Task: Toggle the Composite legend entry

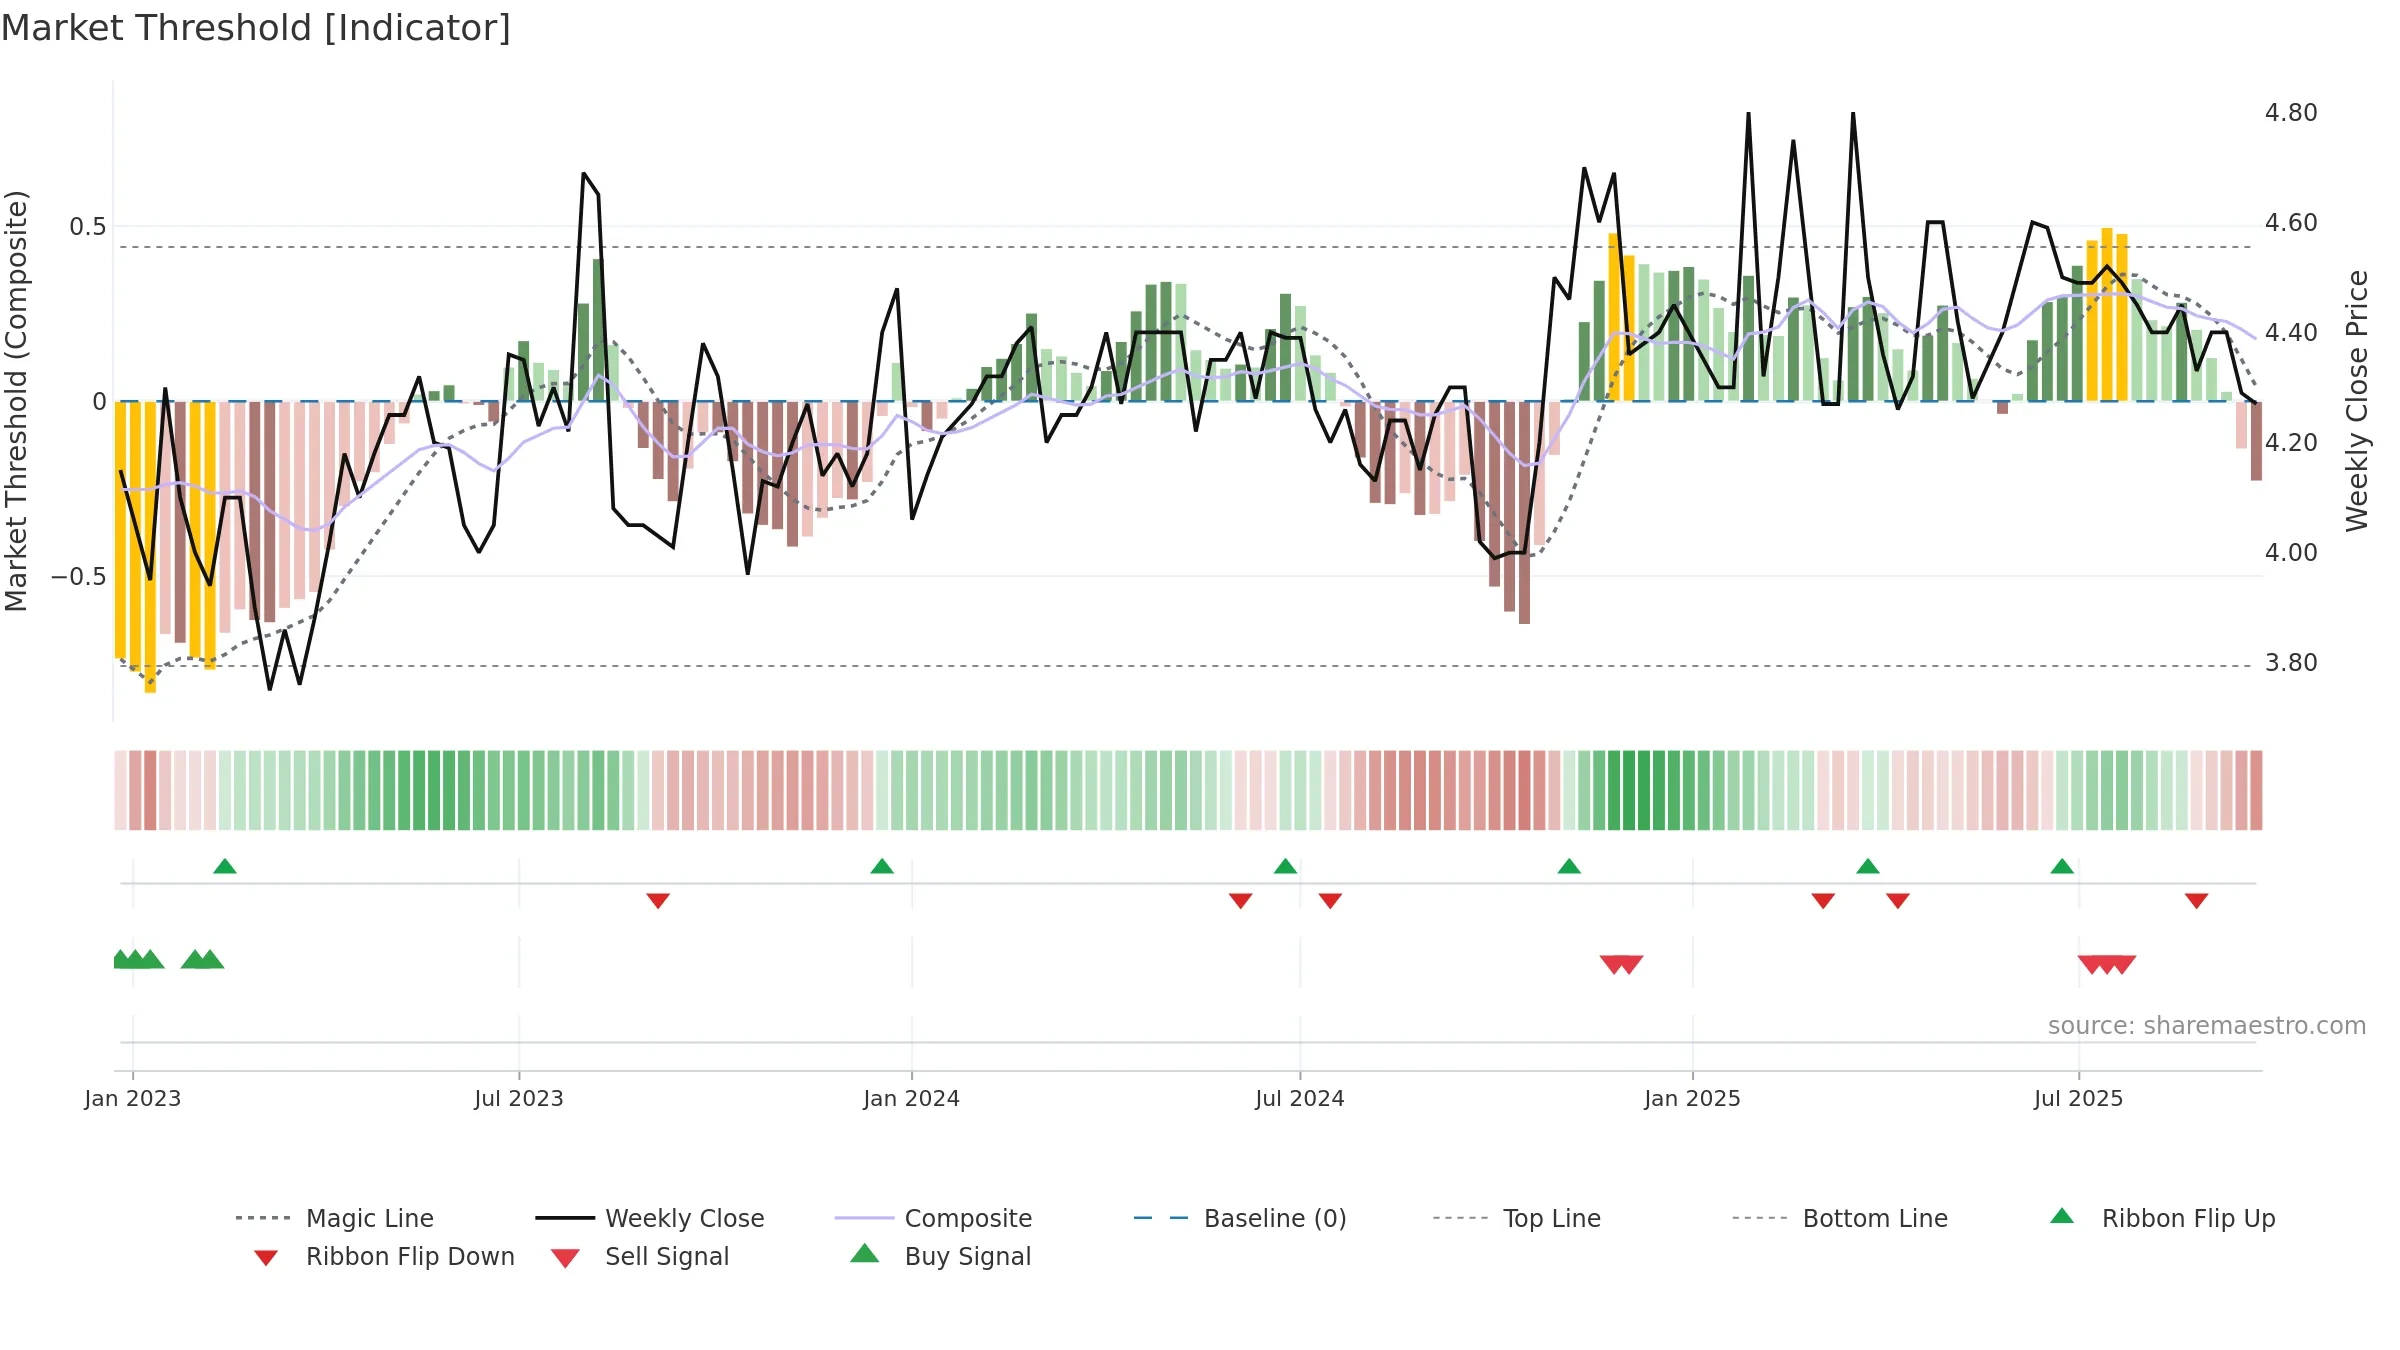Action: [x=934, y=1218]
